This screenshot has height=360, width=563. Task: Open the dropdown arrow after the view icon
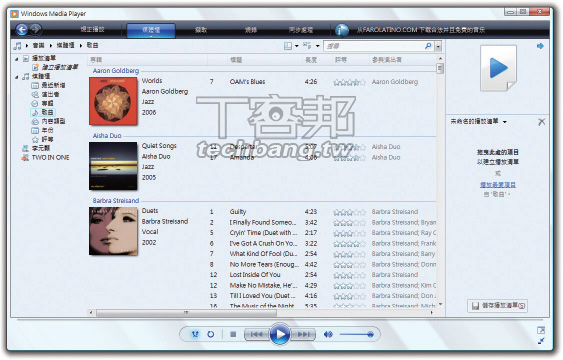pos(317,46)
